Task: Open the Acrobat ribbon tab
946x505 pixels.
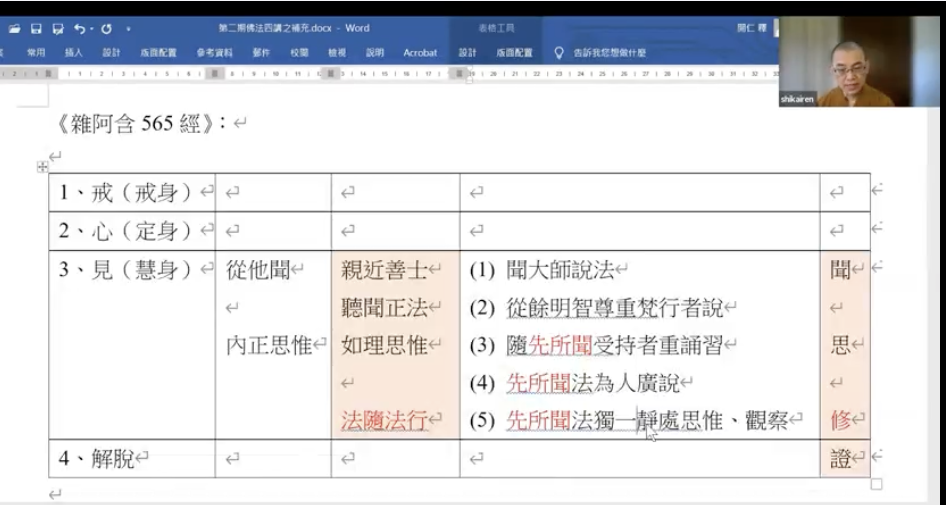Action: tap(420, 52)
